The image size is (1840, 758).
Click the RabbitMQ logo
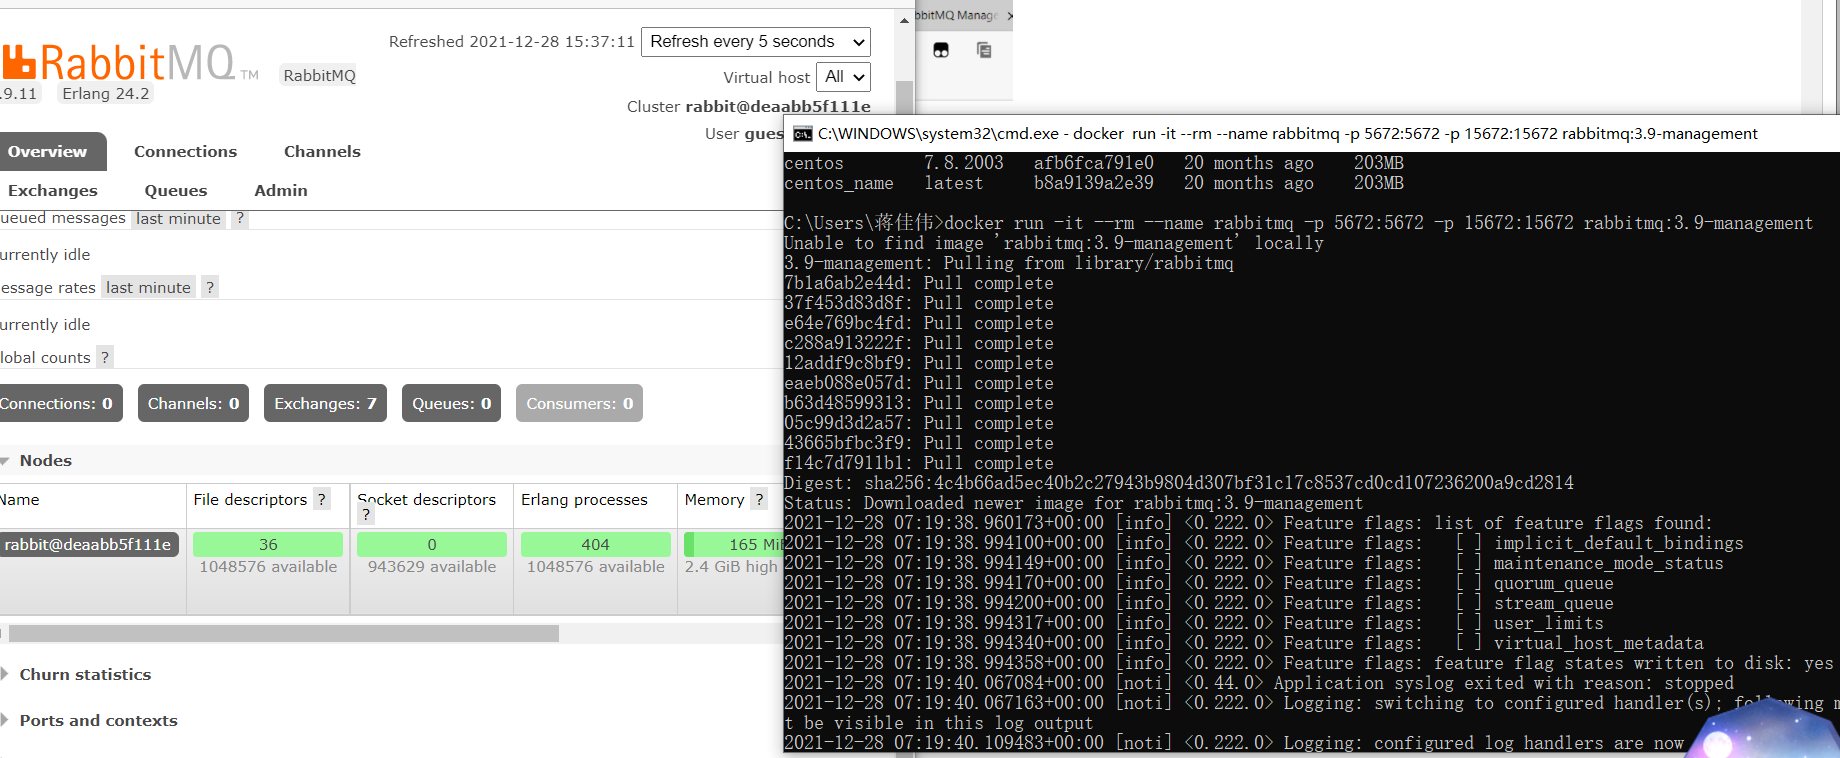click(130, 63)
